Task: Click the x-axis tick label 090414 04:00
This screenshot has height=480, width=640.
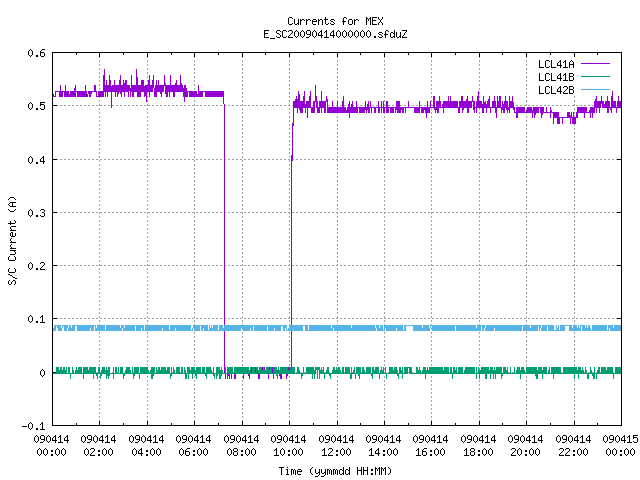Action: point(146,446)
